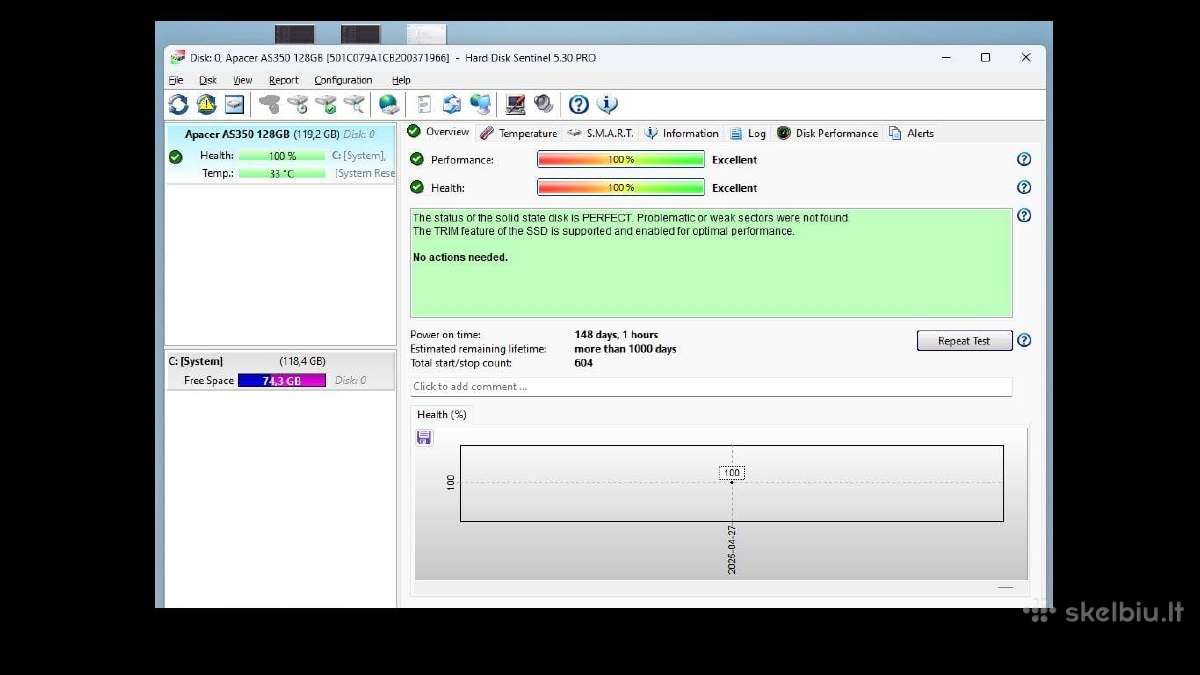Click the 2025-04-27 date label on graph
The image size is (1200, 675).
[x=732, y=548]
